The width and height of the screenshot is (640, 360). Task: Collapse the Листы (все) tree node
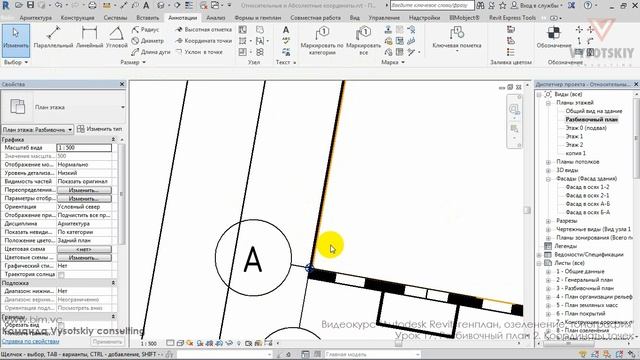pos(539,263)
